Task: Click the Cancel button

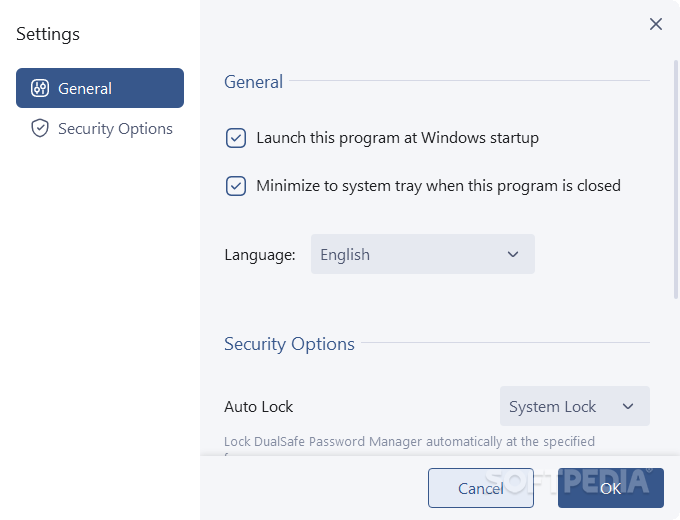Action: click(x=481, y=488)
